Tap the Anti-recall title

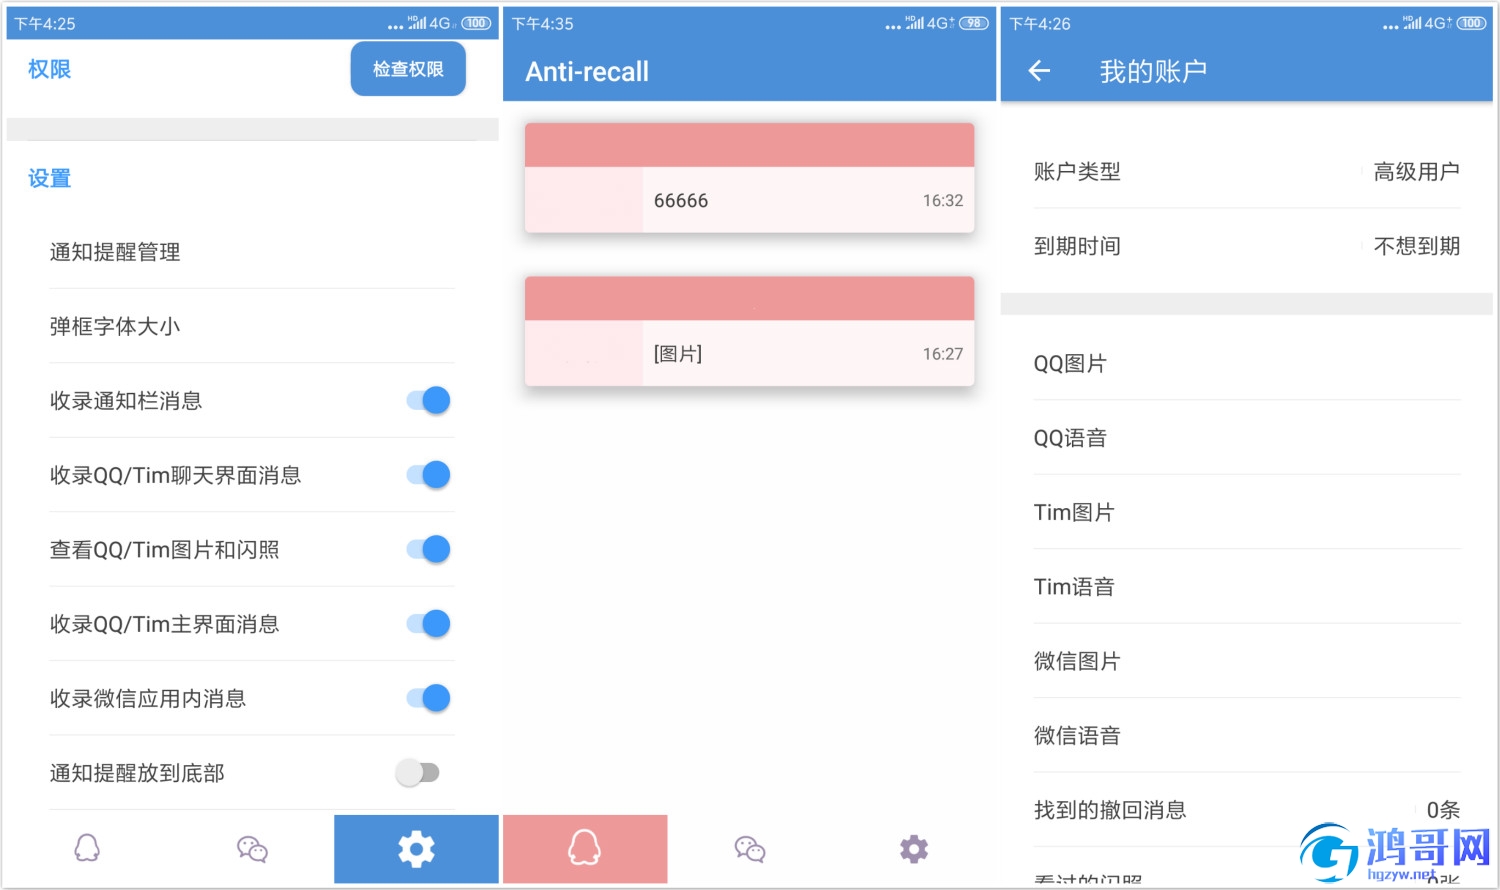[x=587, y=71]
